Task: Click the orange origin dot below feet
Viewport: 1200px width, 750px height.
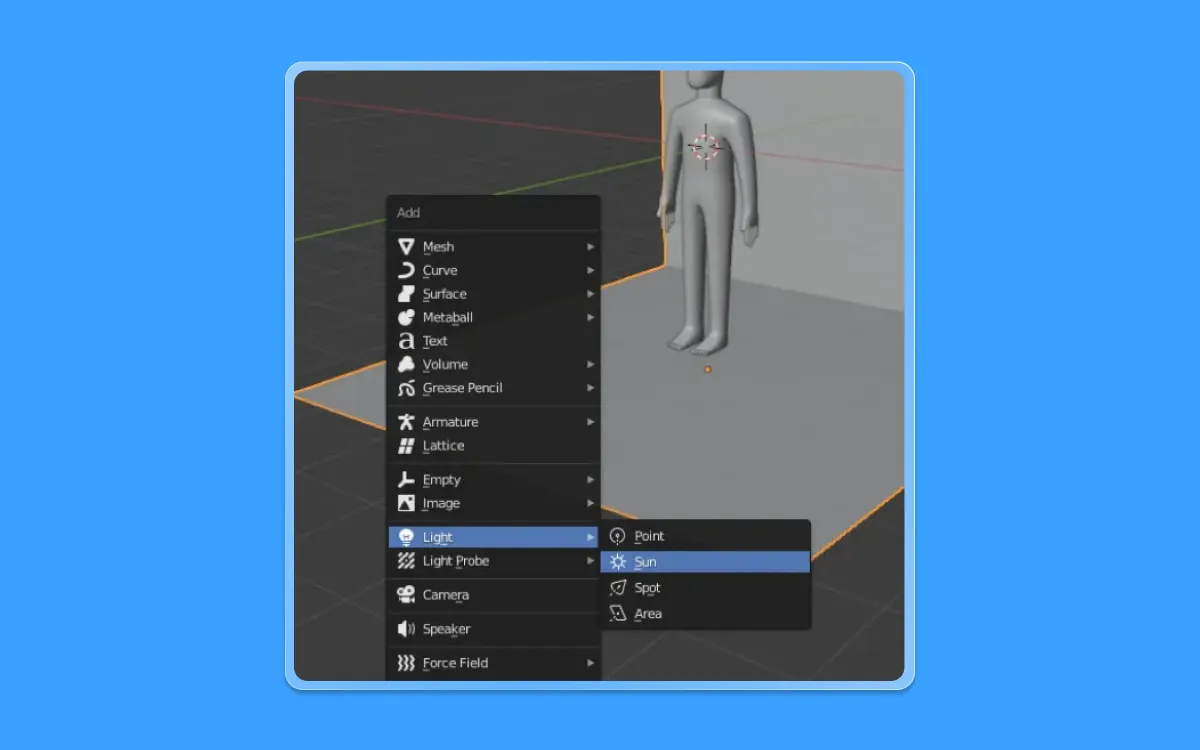Action: point(708,369)
